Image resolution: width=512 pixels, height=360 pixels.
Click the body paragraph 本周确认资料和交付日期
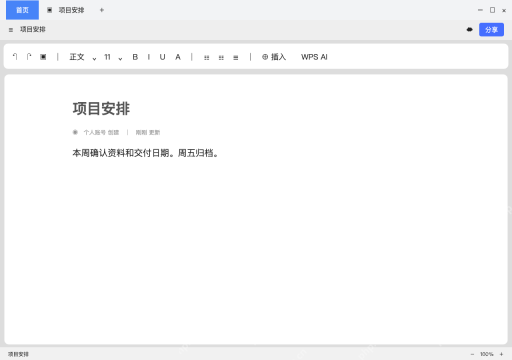pyautogui.click(x=145, y=153)
